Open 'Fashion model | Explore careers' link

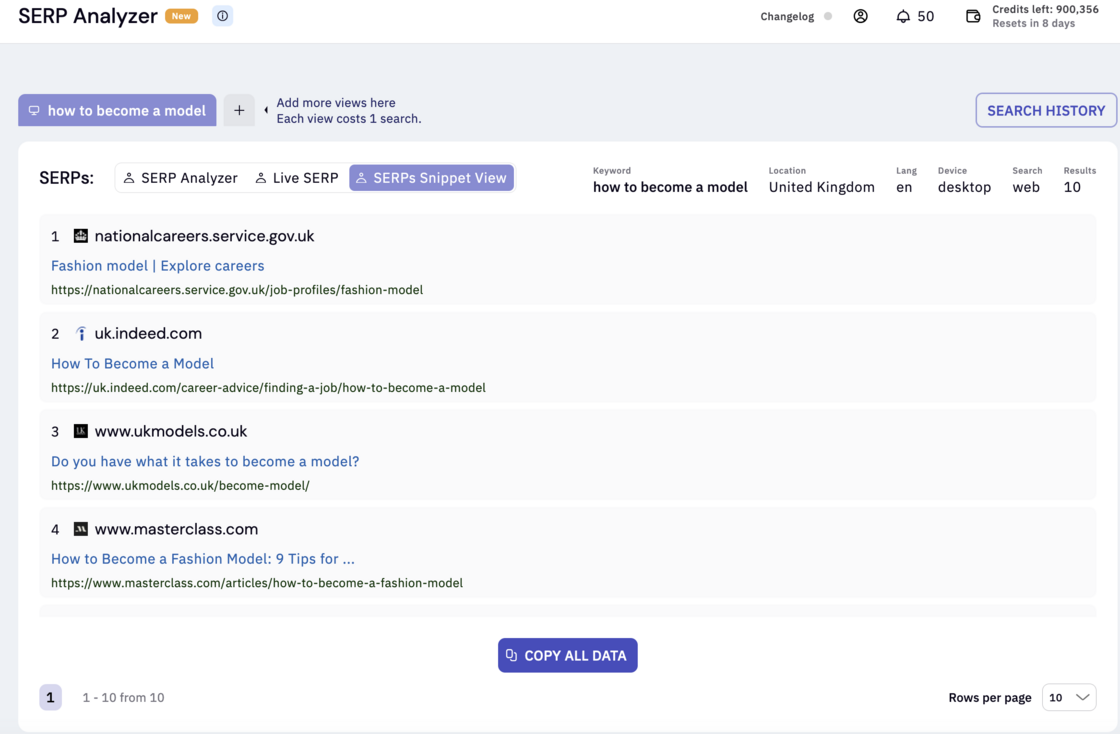(157, 266)
